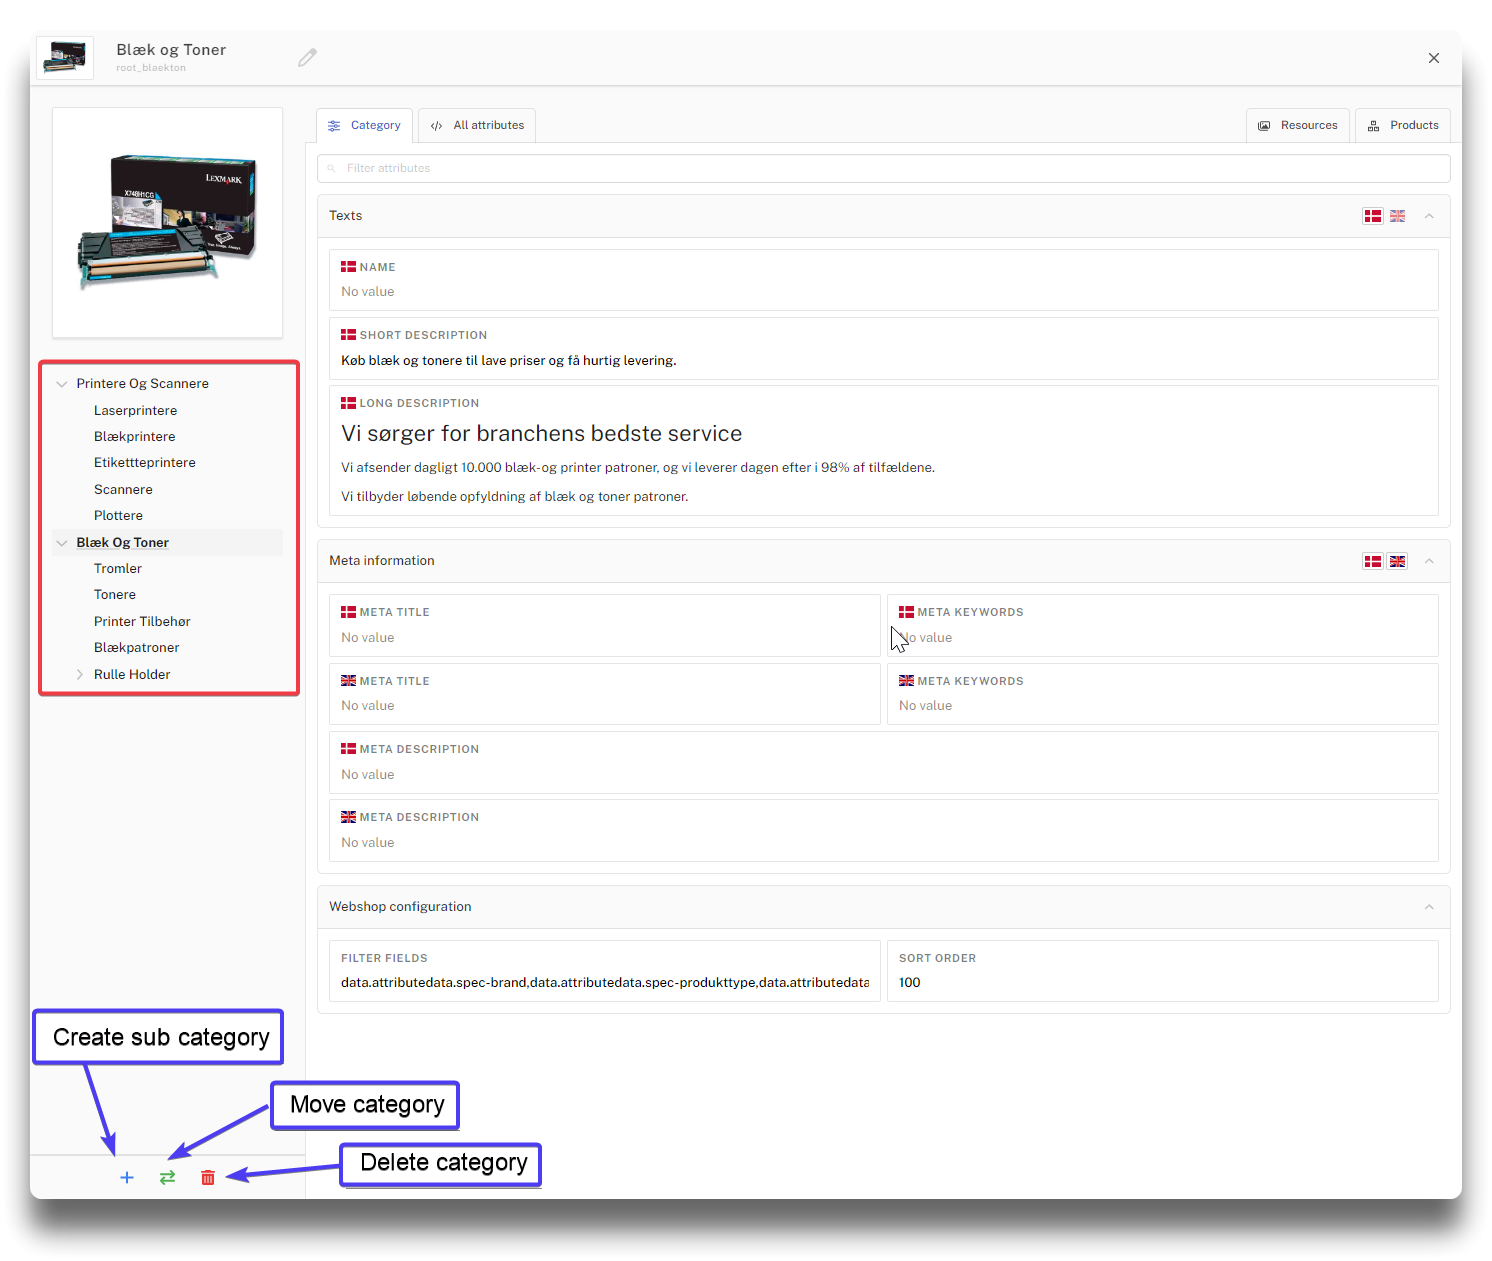
Task: Toggle Danish flag in Meta information header
Action: coord(1373,561)
